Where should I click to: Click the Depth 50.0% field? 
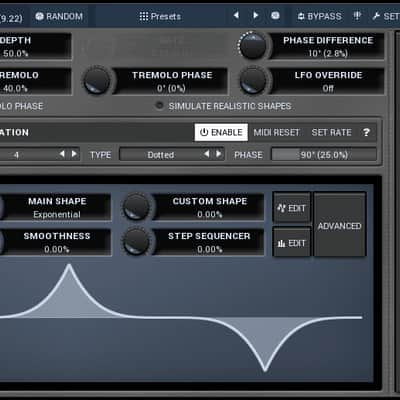coord(35,46)
